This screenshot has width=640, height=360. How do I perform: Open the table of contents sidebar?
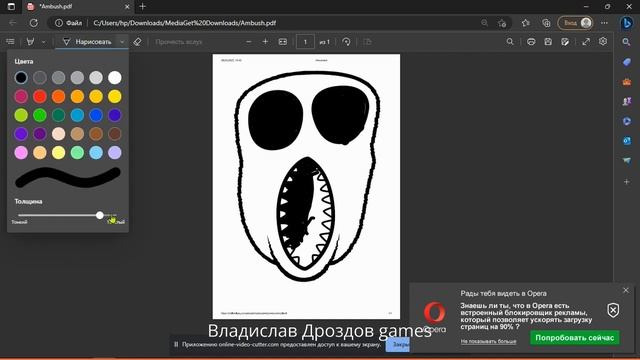click(x=10, y=42)
